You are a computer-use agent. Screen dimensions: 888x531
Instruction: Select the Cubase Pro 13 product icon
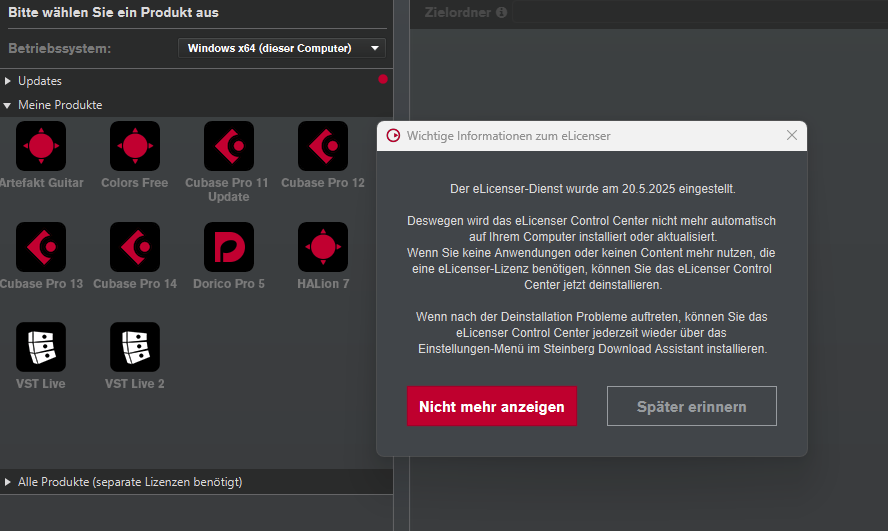[x=41, y=247]
